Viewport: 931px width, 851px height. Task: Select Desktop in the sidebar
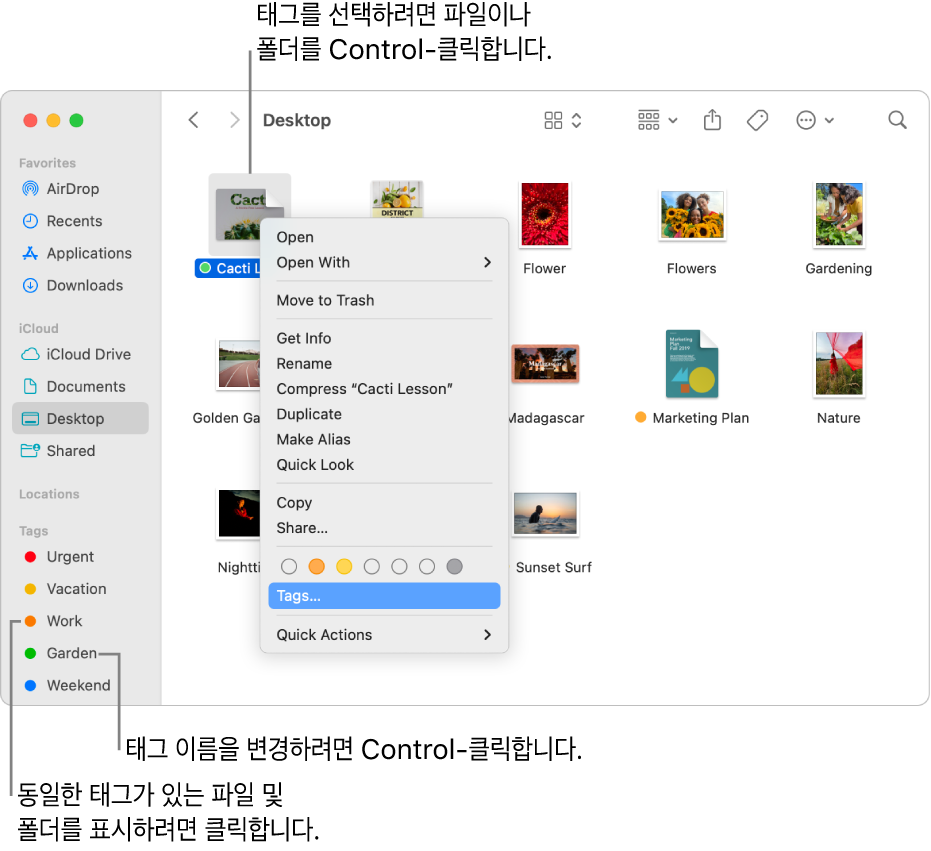tap(80, 419)
